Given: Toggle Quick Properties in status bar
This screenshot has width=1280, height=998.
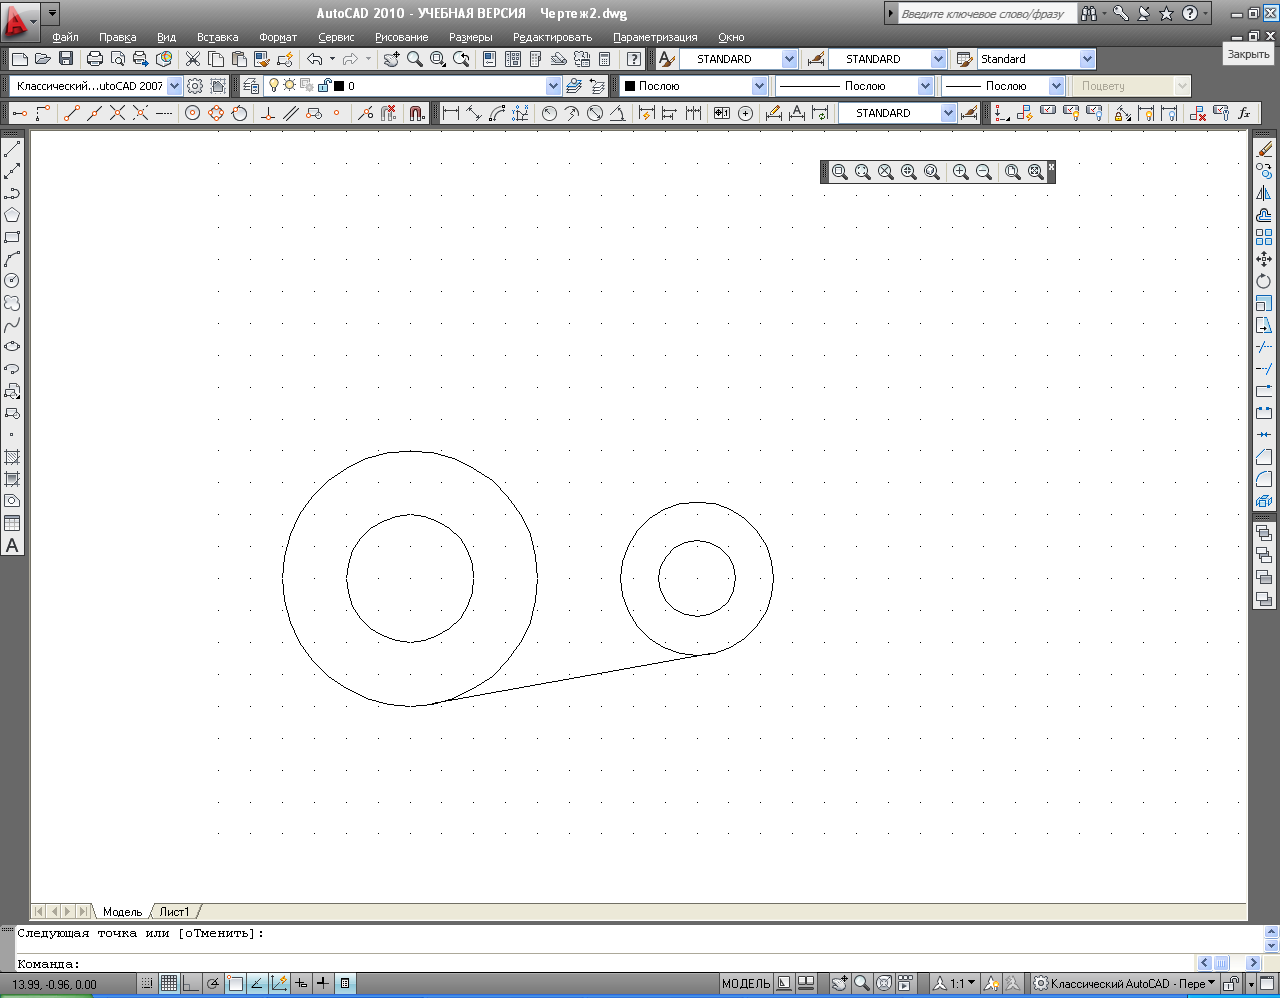Looking at the screenshot, I should click(345, 984).
